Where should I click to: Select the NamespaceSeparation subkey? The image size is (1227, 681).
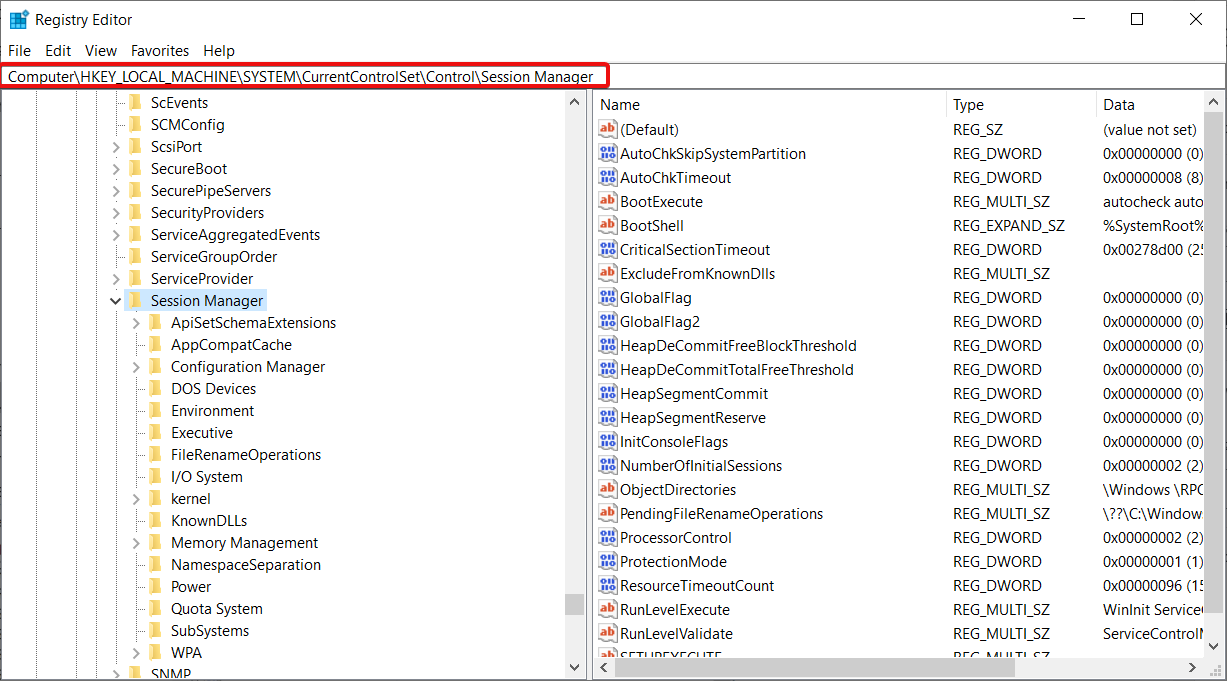coord(246,564)
